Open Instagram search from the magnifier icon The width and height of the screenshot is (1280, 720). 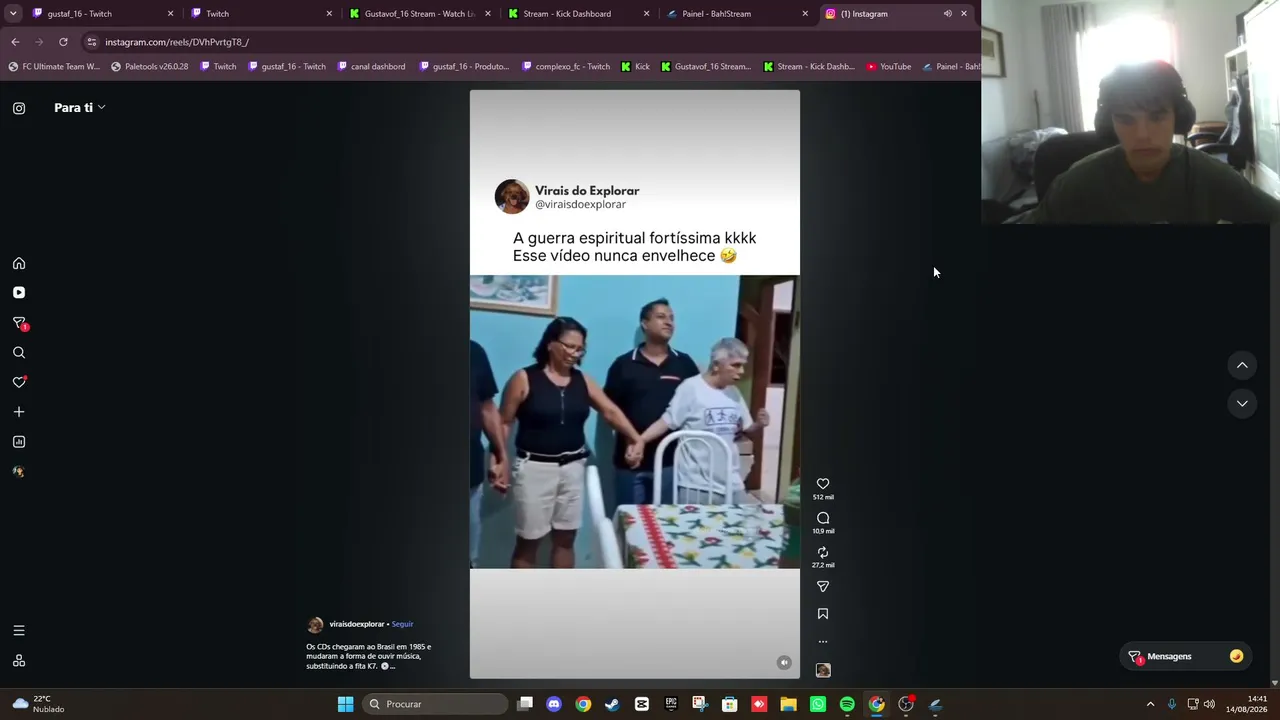(19, 353)
